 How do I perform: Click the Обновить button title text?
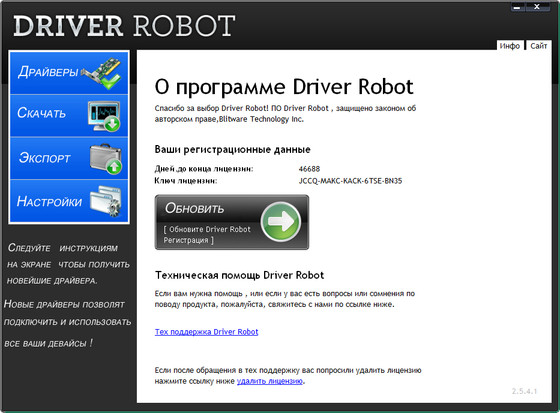coord(195,208)
